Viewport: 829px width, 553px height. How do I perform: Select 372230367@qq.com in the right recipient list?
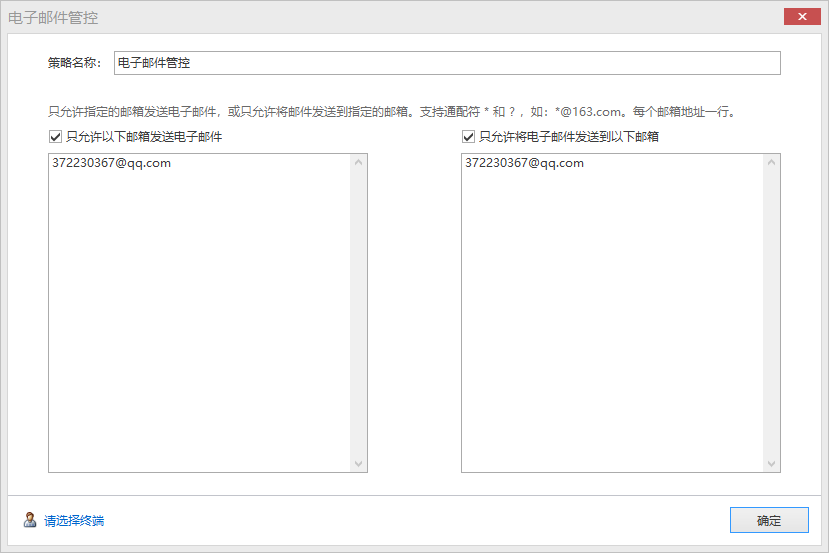tap(524, 163)
